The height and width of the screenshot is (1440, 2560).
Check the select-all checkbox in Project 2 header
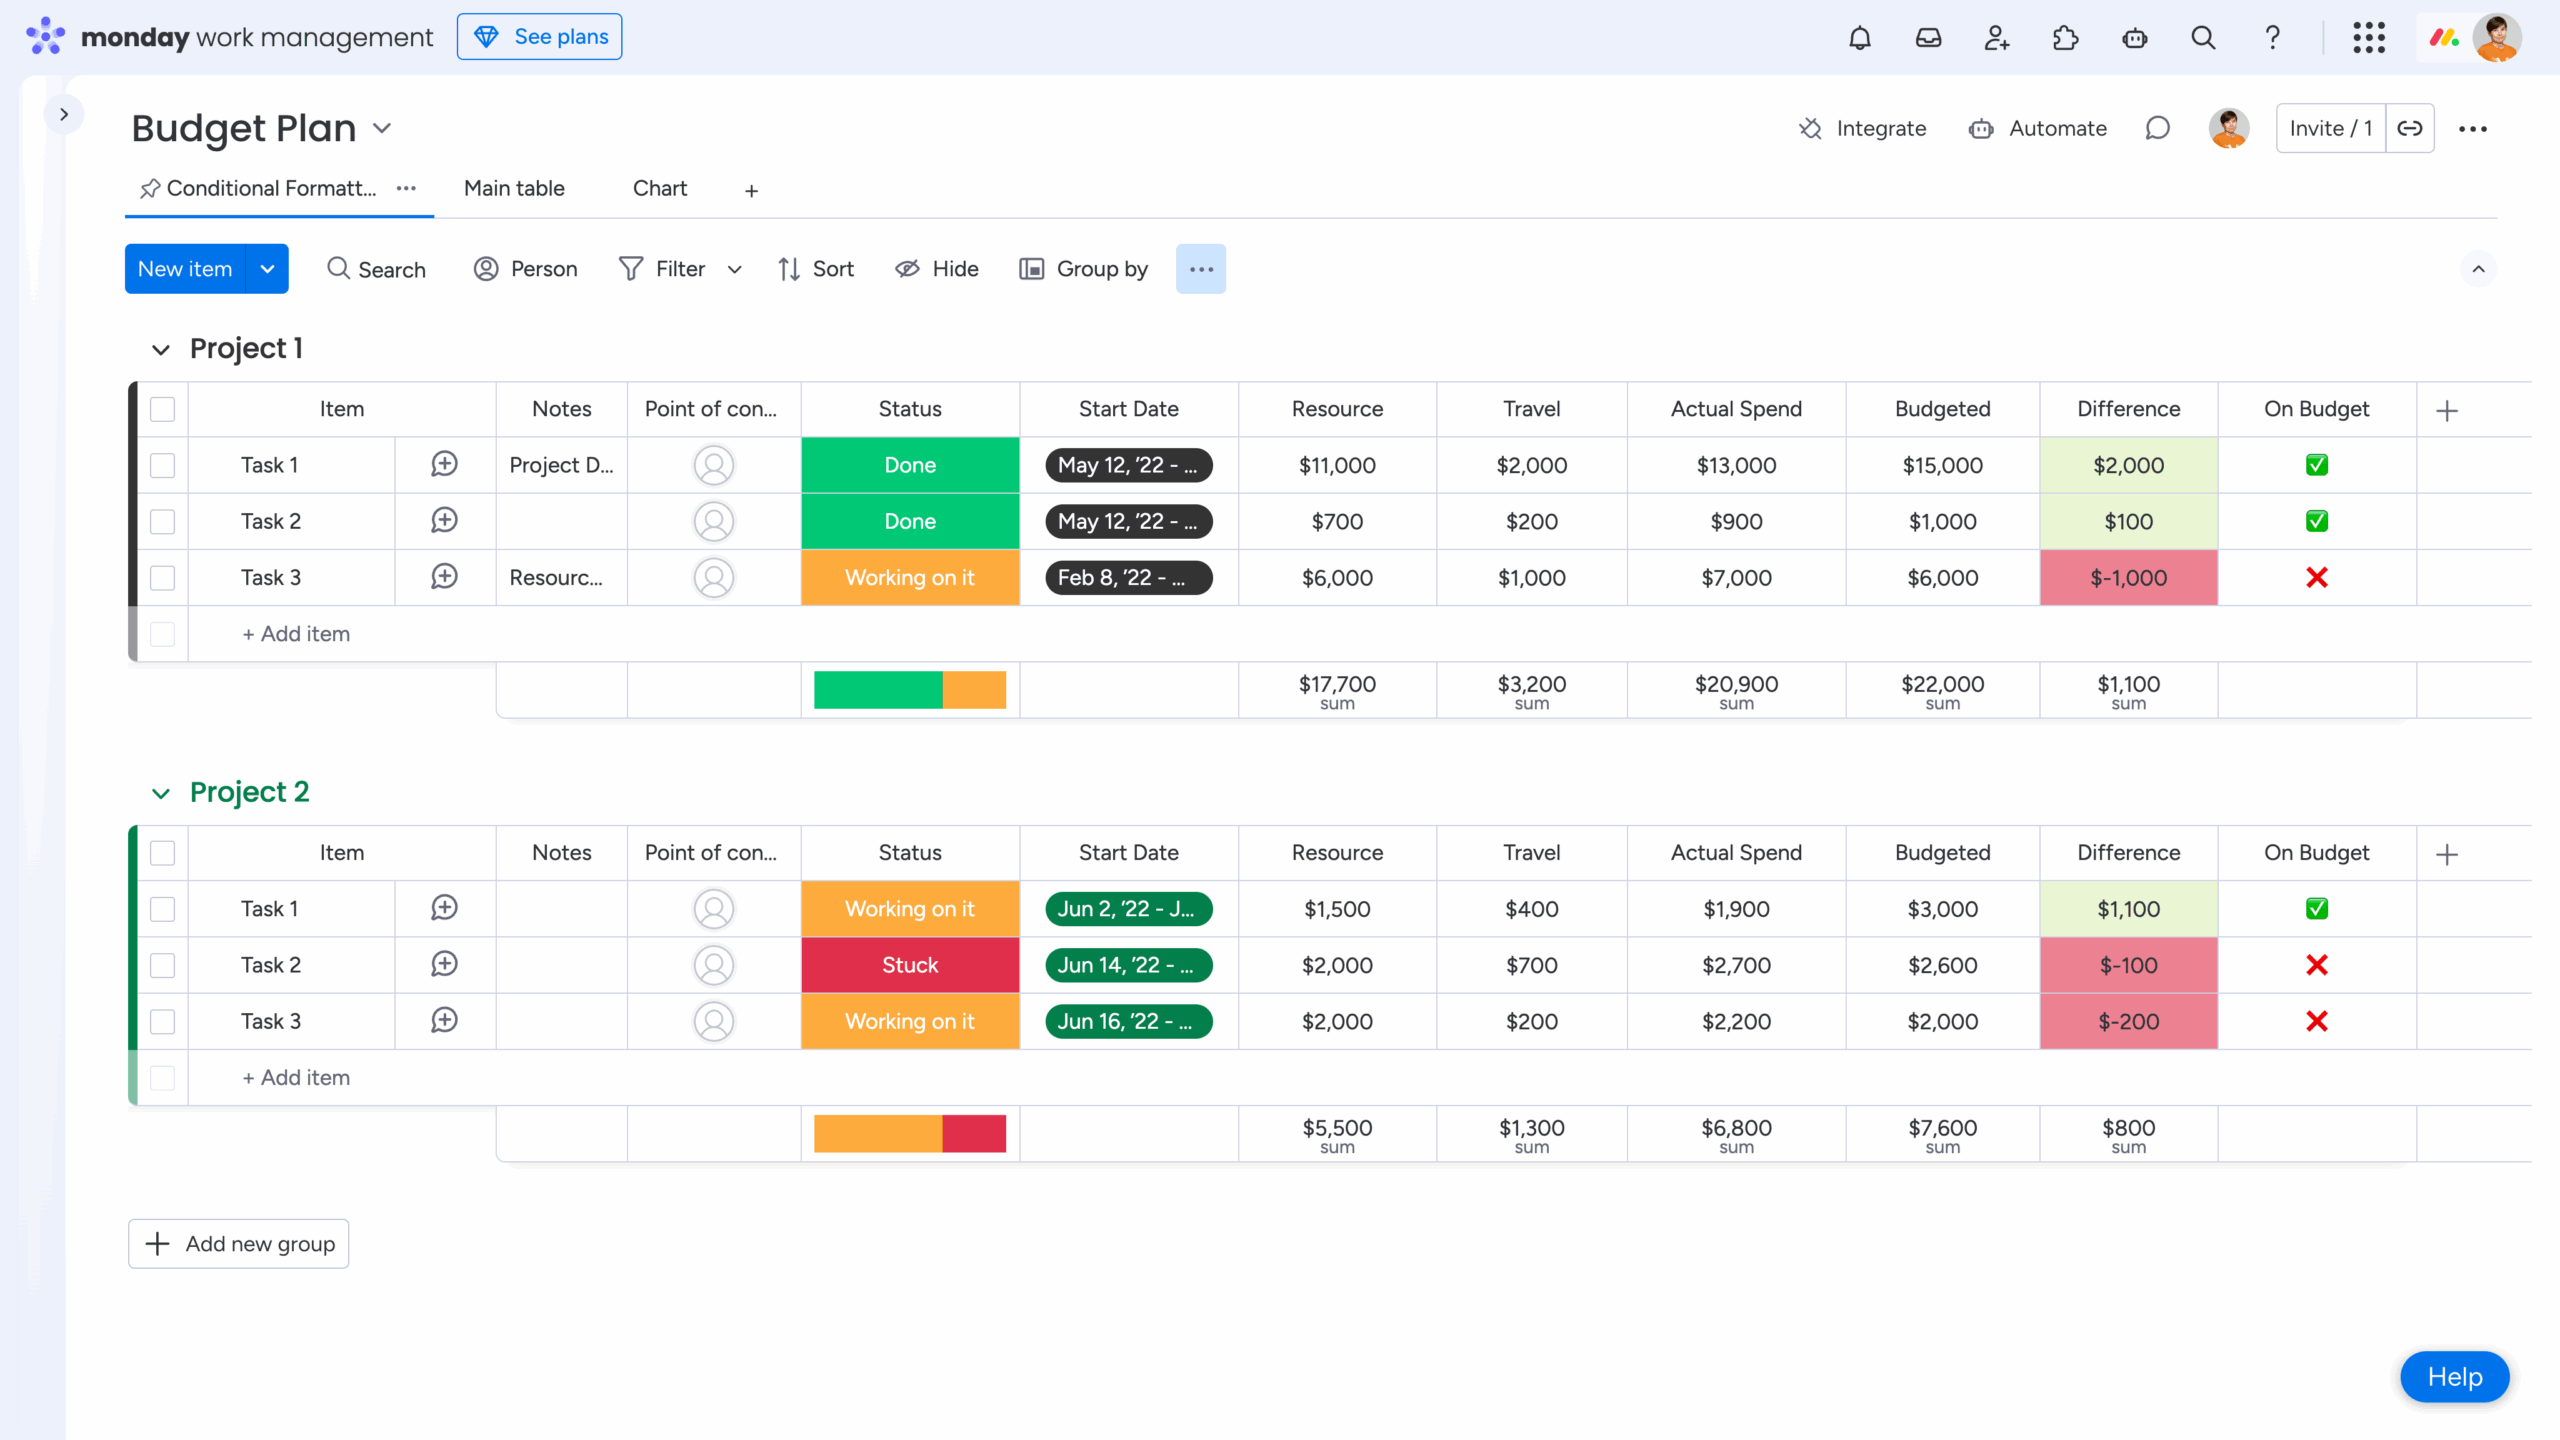(163, 852)
